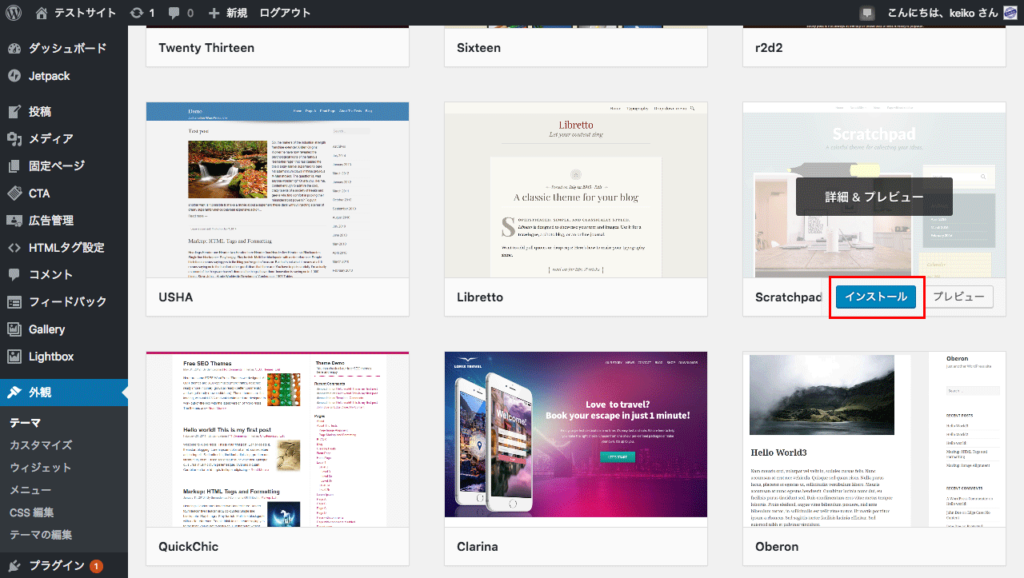Click the ダッシュボード dashboard icon
Viewport: 1024px width, 578px height.
tap(14, 48)
